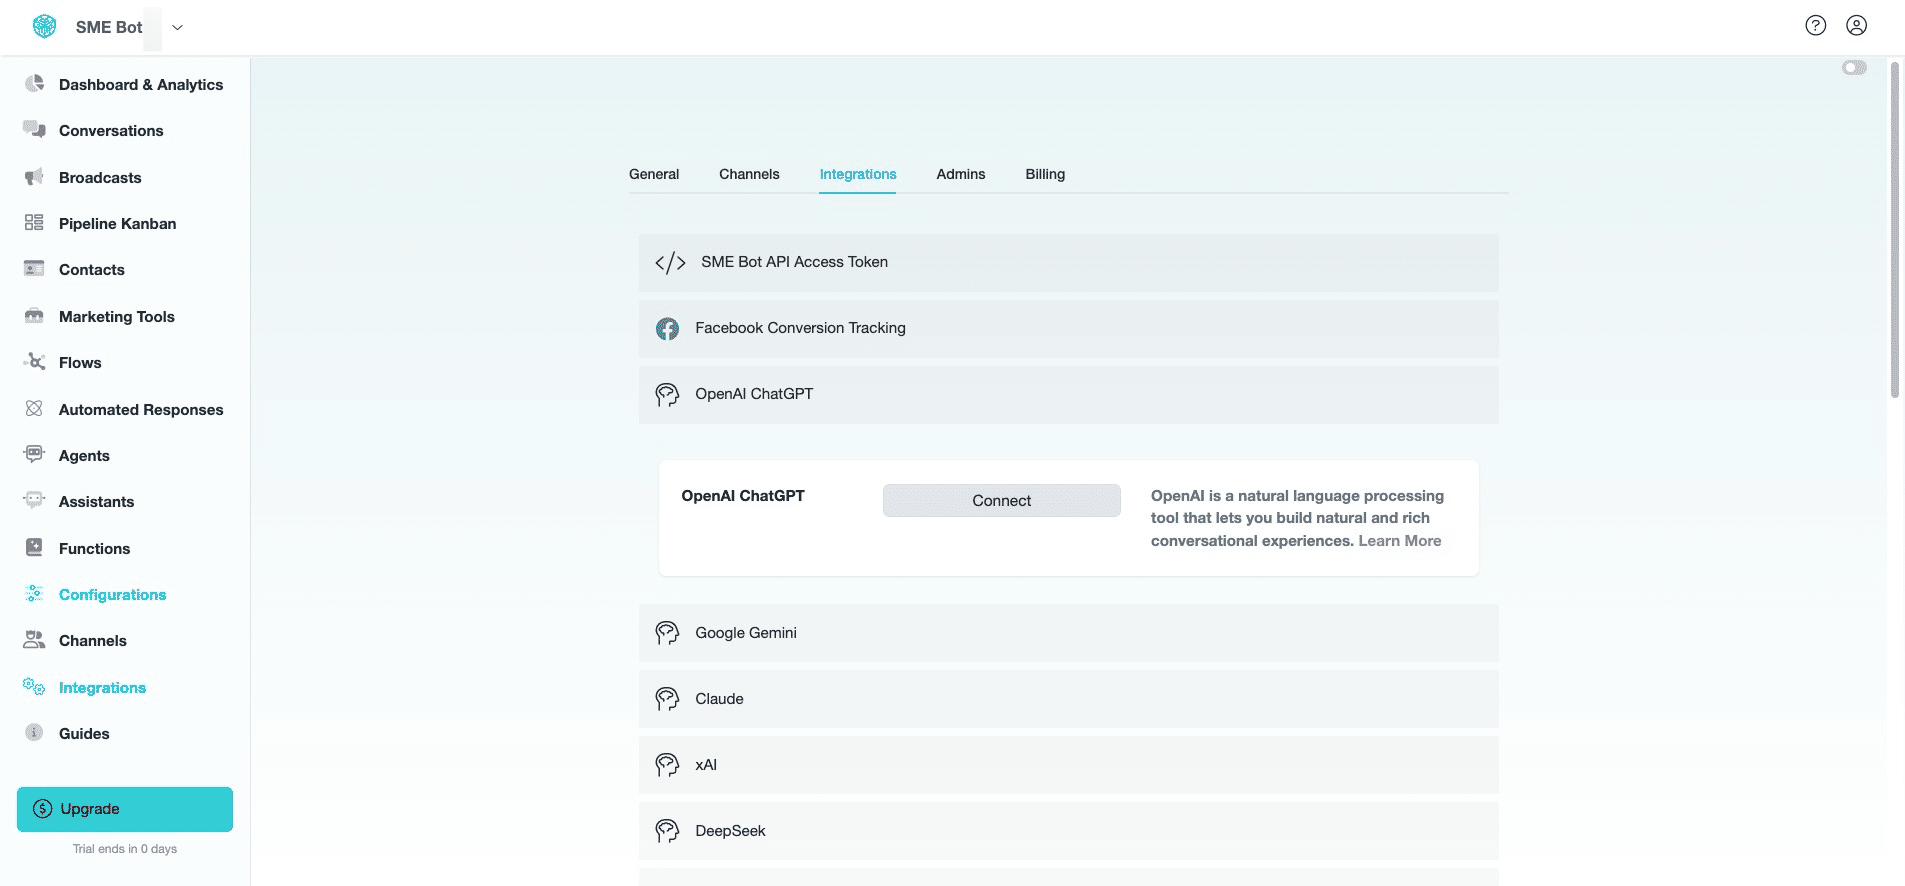1905x886 pixels.
Task: Open Conversations from the sidebar
Action: 111,131
